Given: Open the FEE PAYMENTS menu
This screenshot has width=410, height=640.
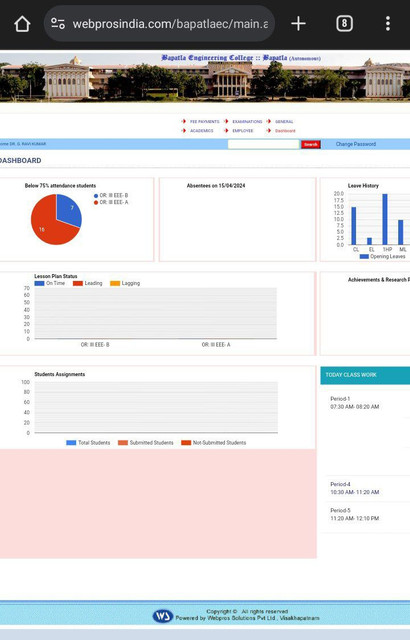Looking at the screenshot, I should tap(204, 122).
